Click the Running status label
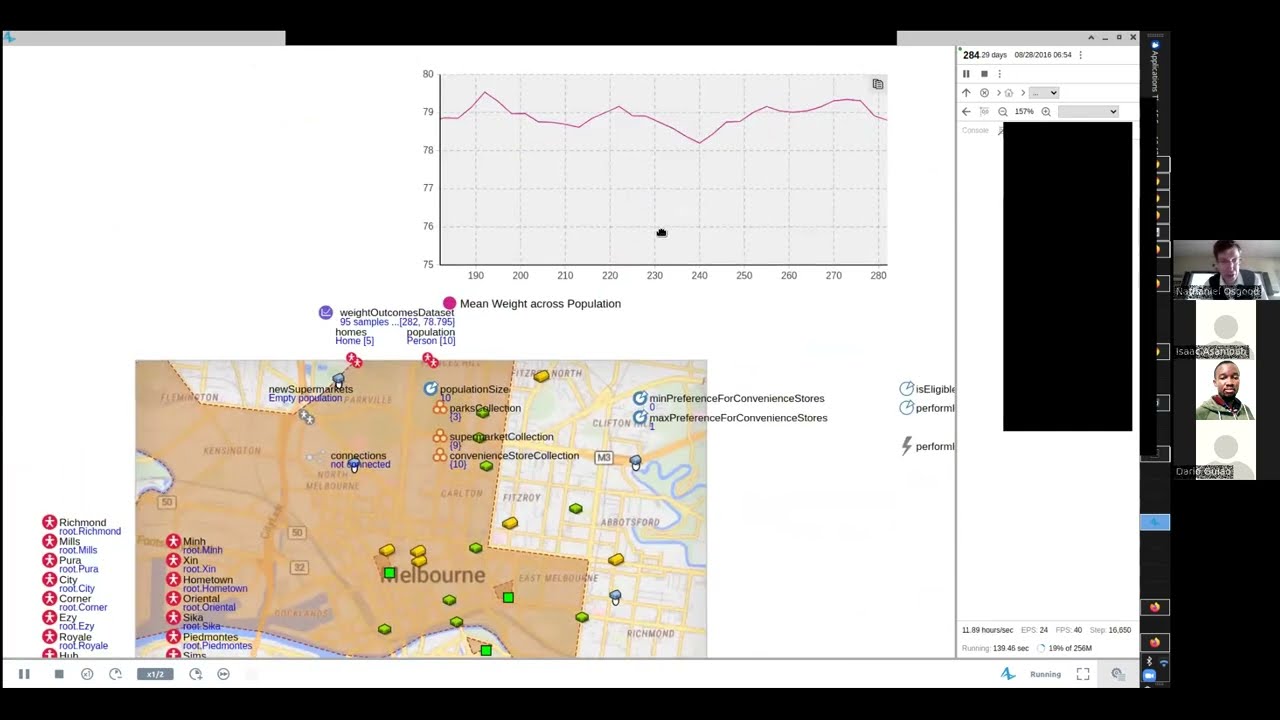Image resolution: width=1280 pixels, height=720 pixels. click(1045, 675)
